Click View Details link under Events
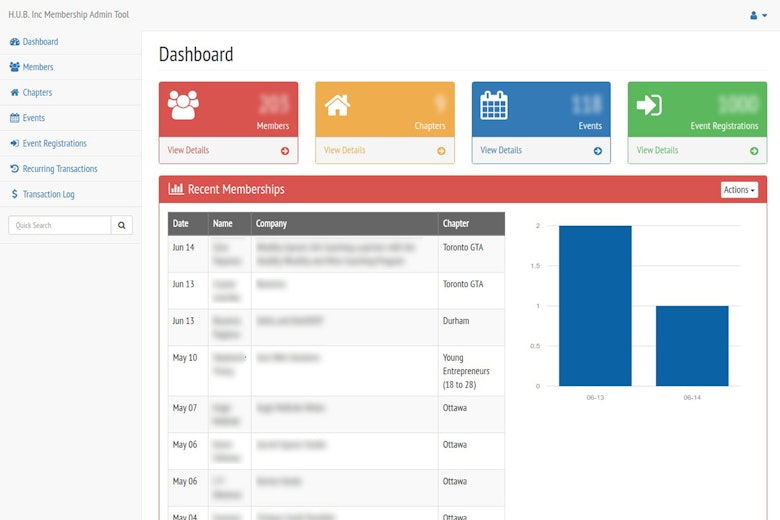Viewport: 780px width, 520px height. coord(501,151)
